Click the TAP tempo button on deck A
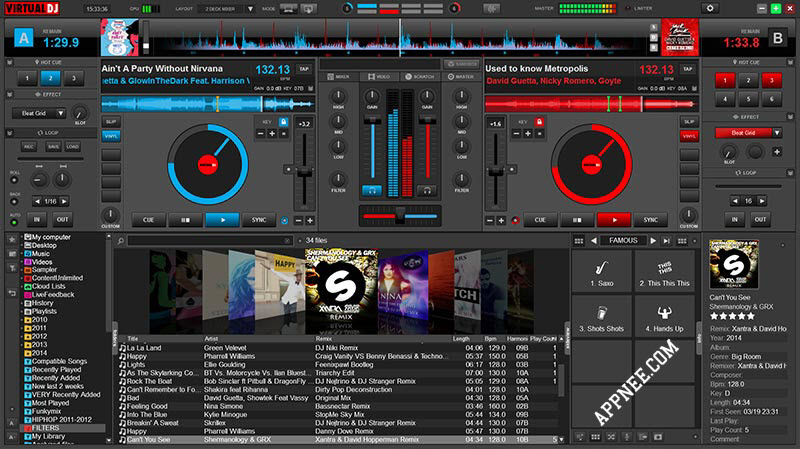 click(x=304, y=69)
